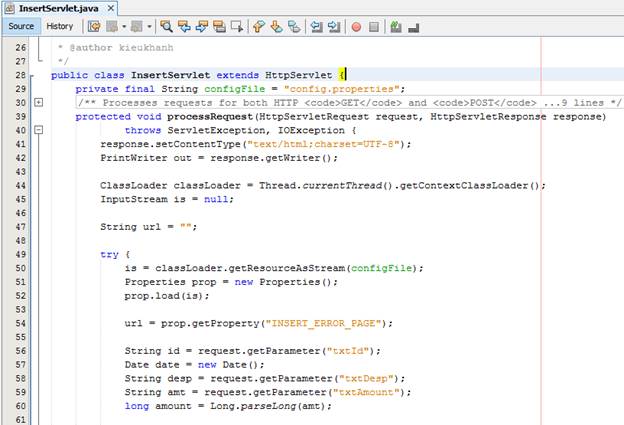Screen dimensions: 624x425
Task: Click the Back navigation icon
Action: click(x=112, y=27)
